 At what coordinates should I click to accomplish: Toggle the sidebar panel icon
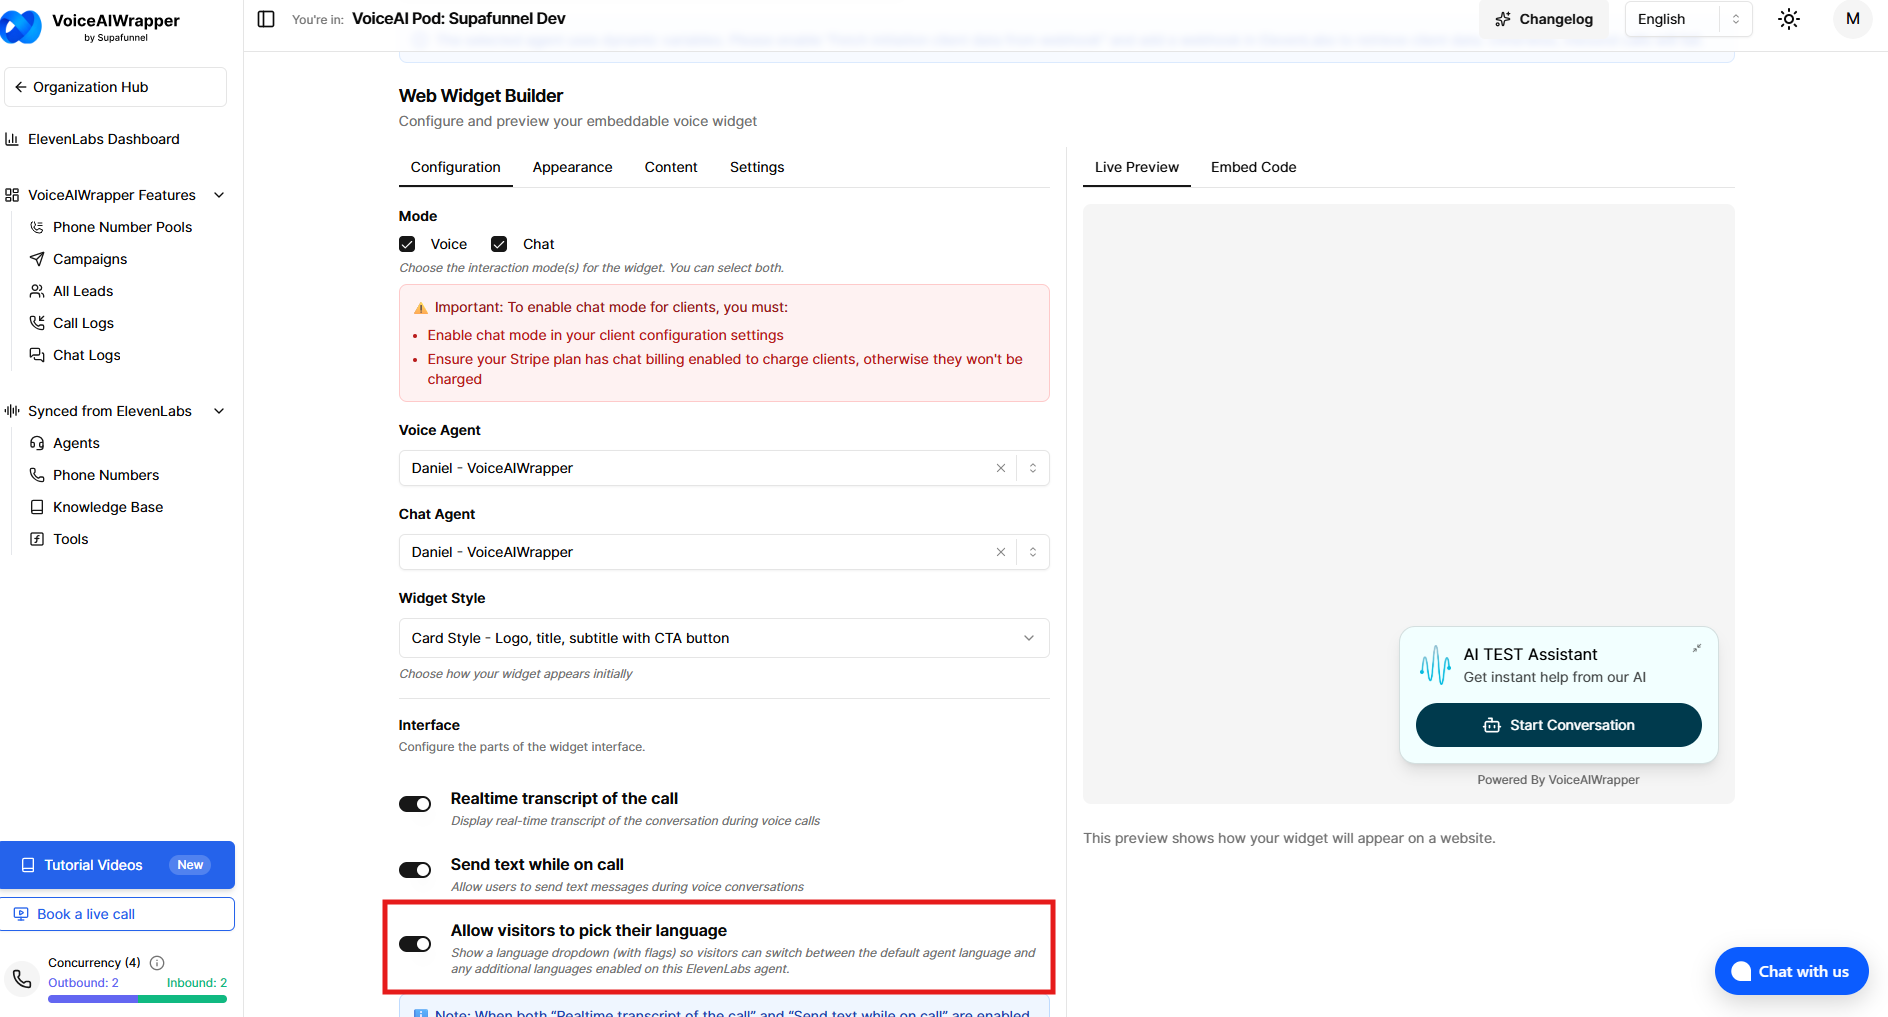(x=266, y=19)
